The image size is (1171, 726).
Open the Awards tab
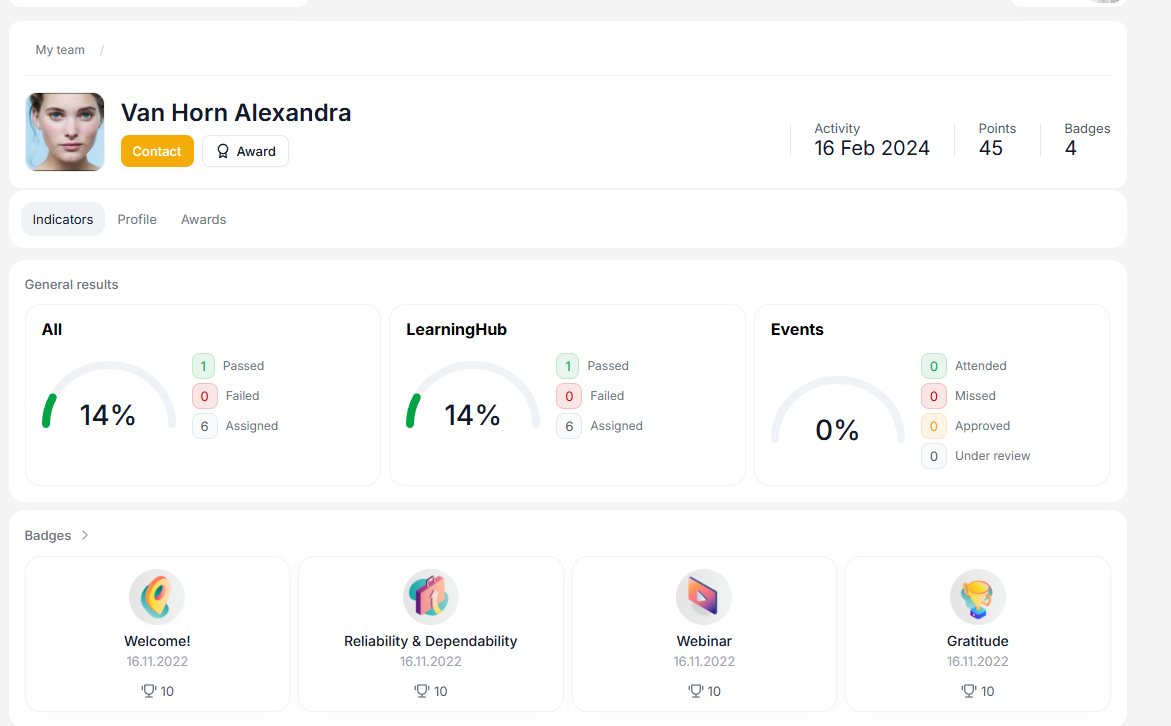point(203,219)
